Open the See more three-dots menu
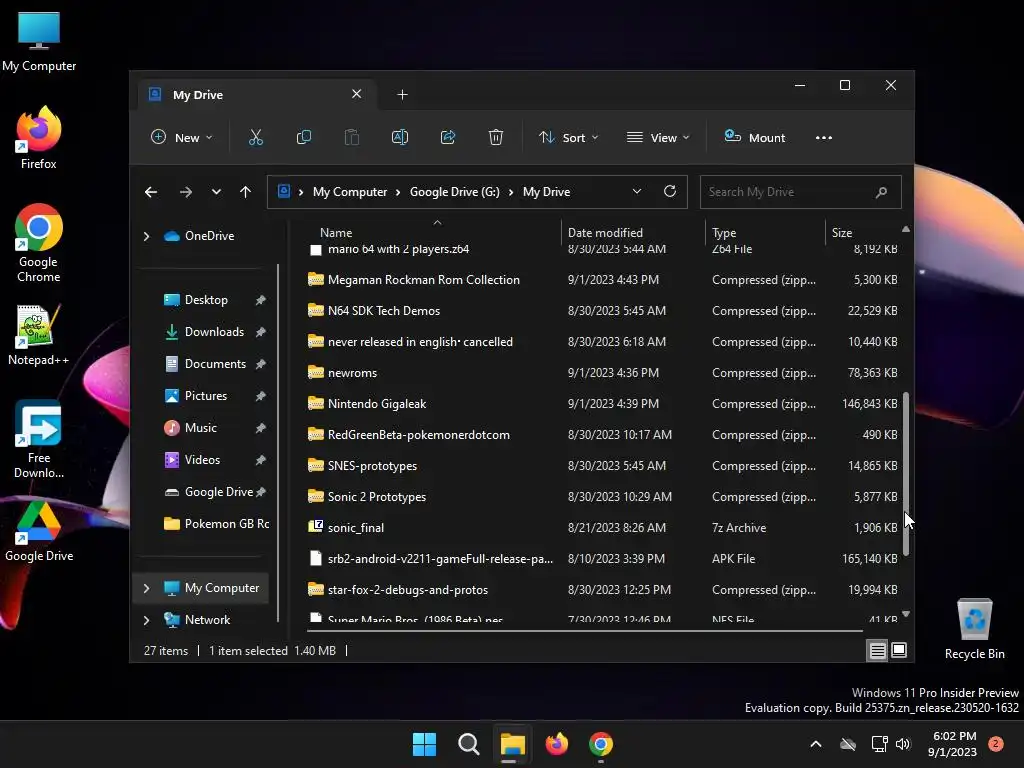 tap(824, 138)
